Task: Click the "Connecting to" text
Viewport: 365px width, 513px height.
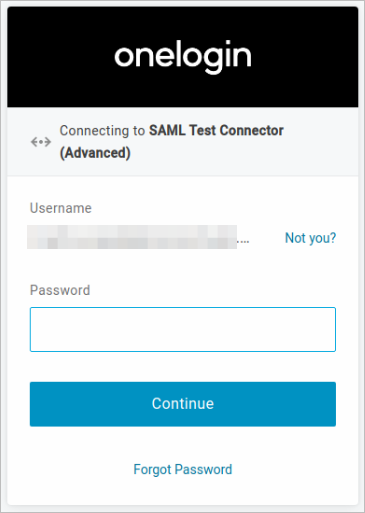Action: 102,131
